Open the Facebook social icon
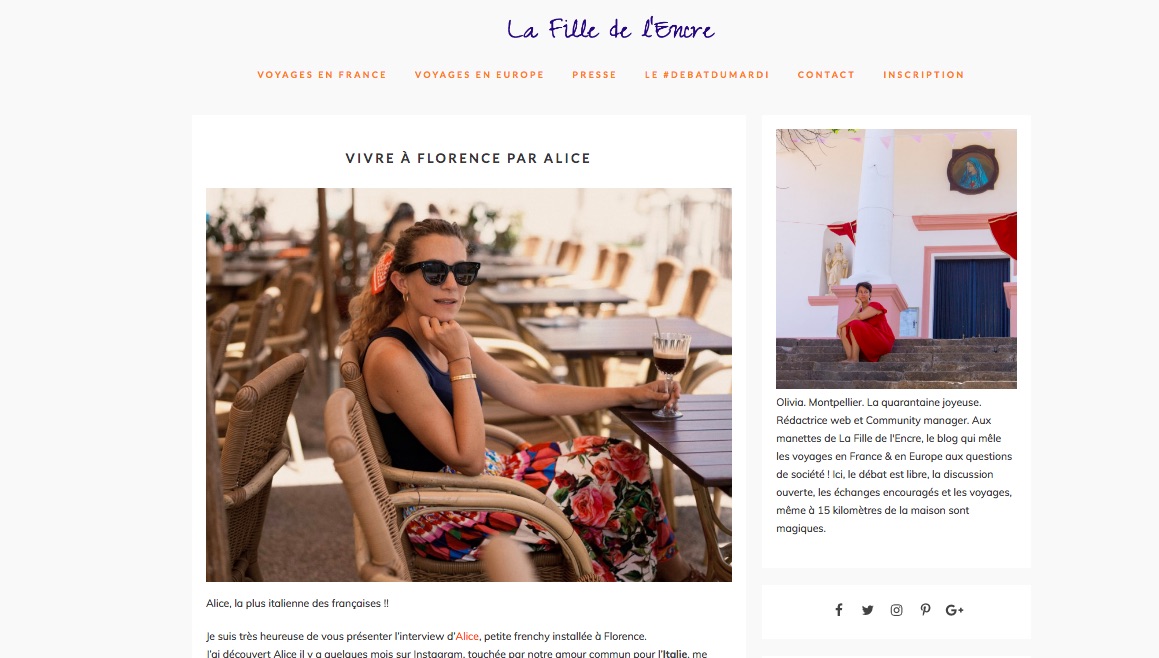1159x658 pixels. point(838,610)
